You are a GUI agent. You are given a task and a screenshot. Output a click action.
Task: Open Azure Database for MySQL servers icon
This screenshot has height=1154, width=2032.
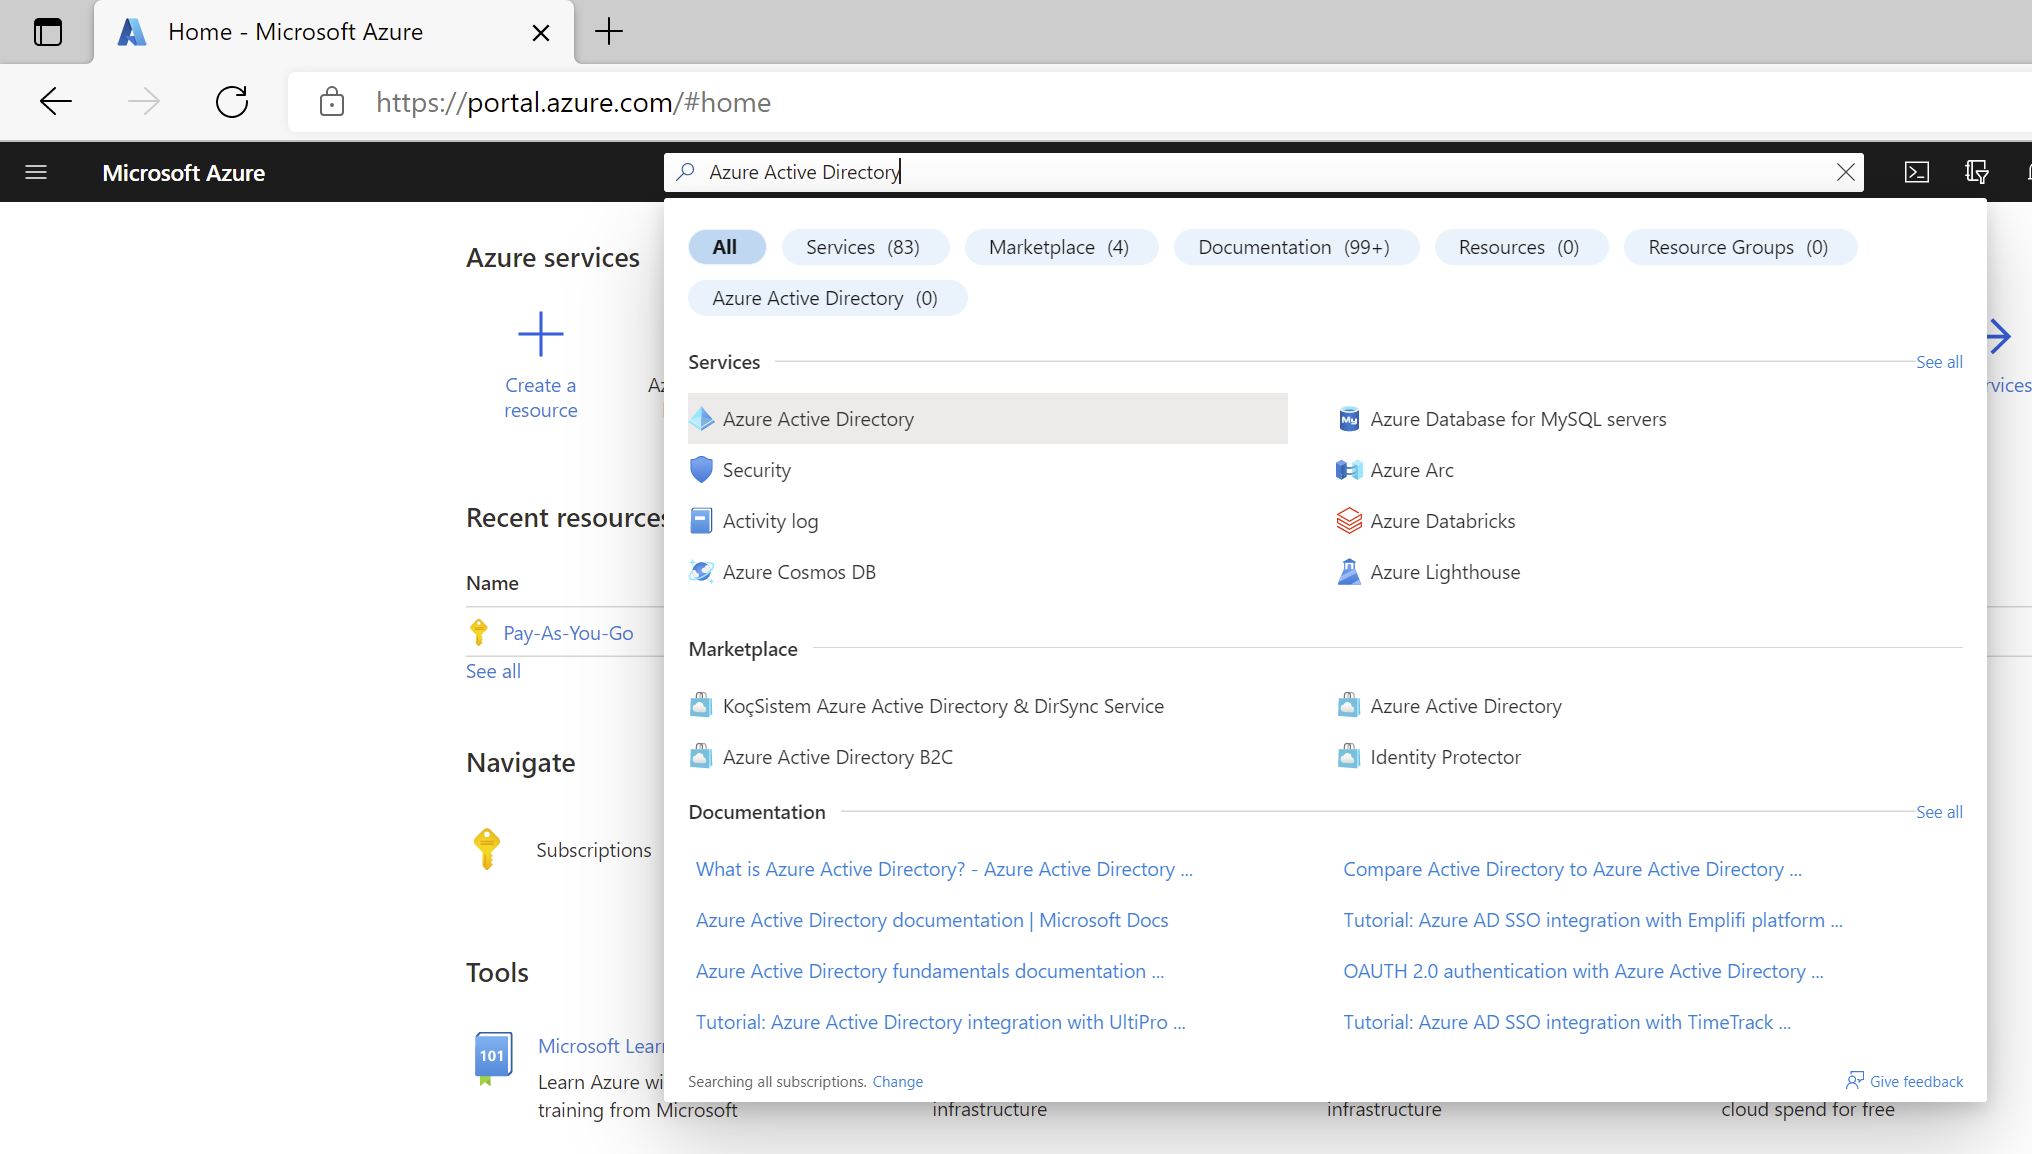[1349, 419]
